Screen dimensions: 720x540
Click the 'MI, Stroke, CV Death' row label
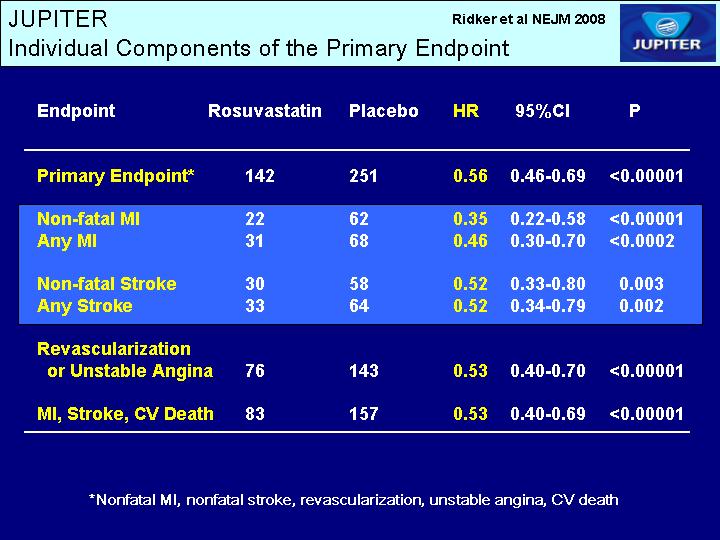[x=125, y=414]
